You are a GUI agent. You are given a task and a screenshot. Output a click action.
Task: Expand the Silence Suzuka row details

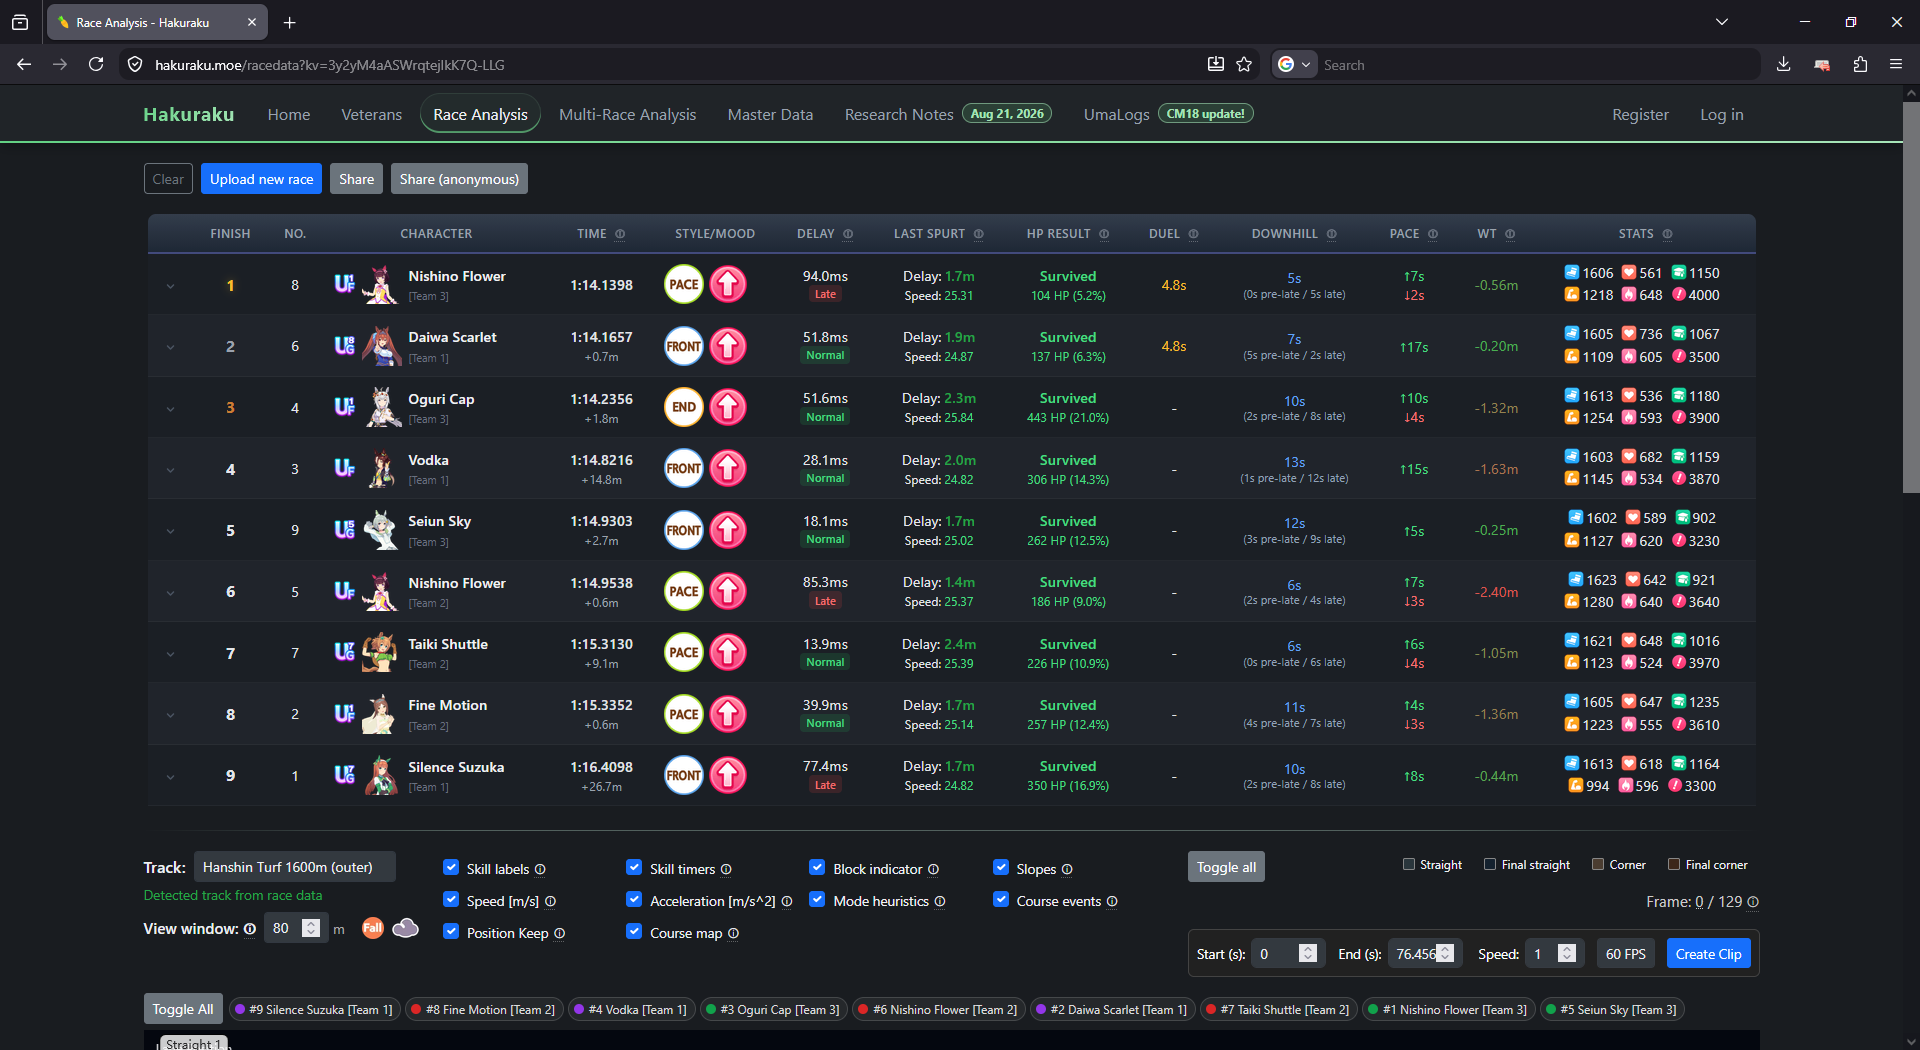pos(170,776)
